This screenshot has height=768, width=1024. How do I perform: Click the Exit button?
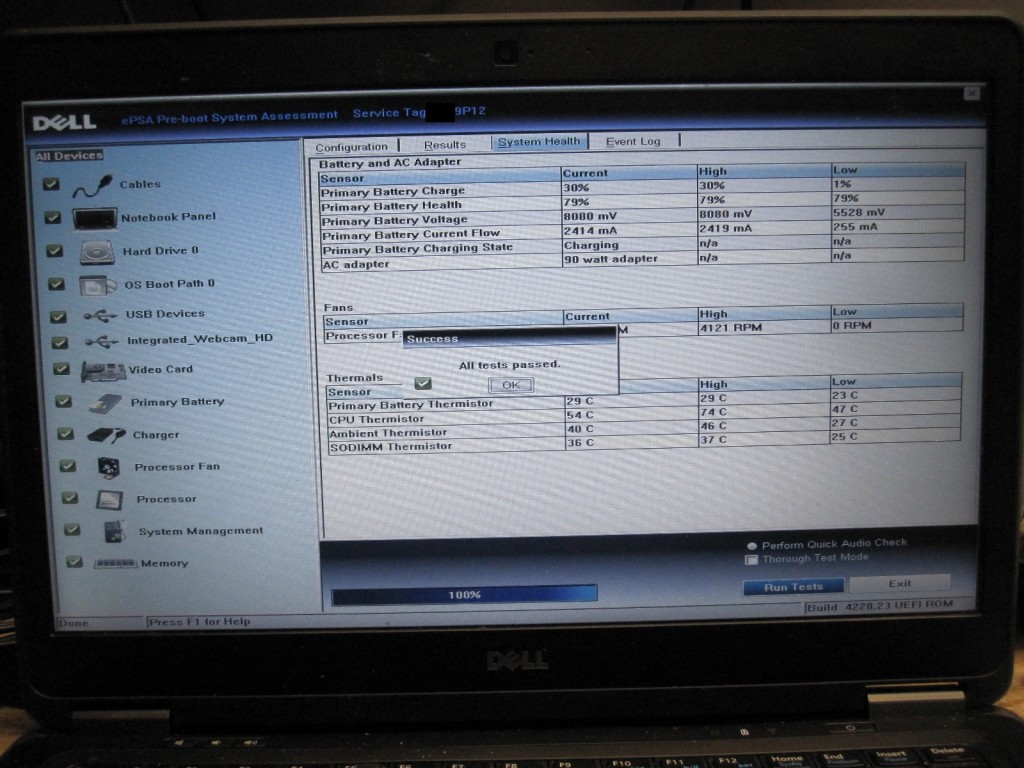[899, 583]
